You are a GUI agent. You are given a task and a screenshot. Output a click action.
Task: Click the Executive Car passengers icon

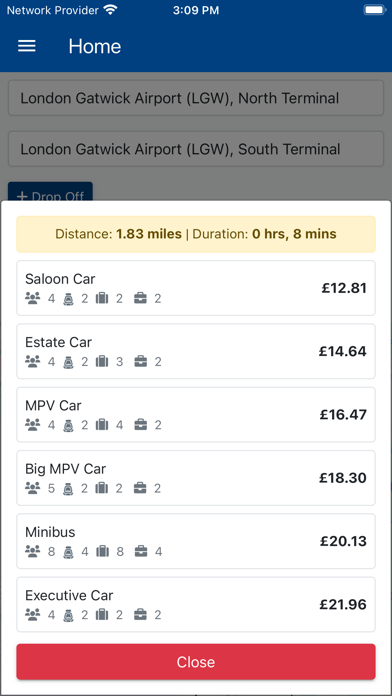click(x=32, y=615)
